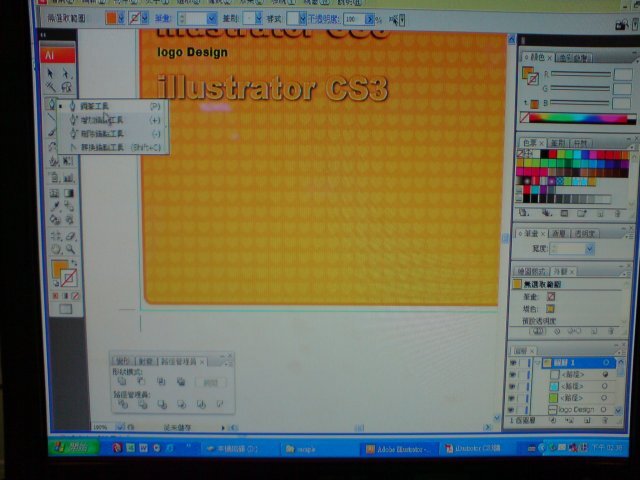Viewport: 640px width, 480px height.
Task: Click target circle of logo Design sublayer
Action: pos(603,409)
